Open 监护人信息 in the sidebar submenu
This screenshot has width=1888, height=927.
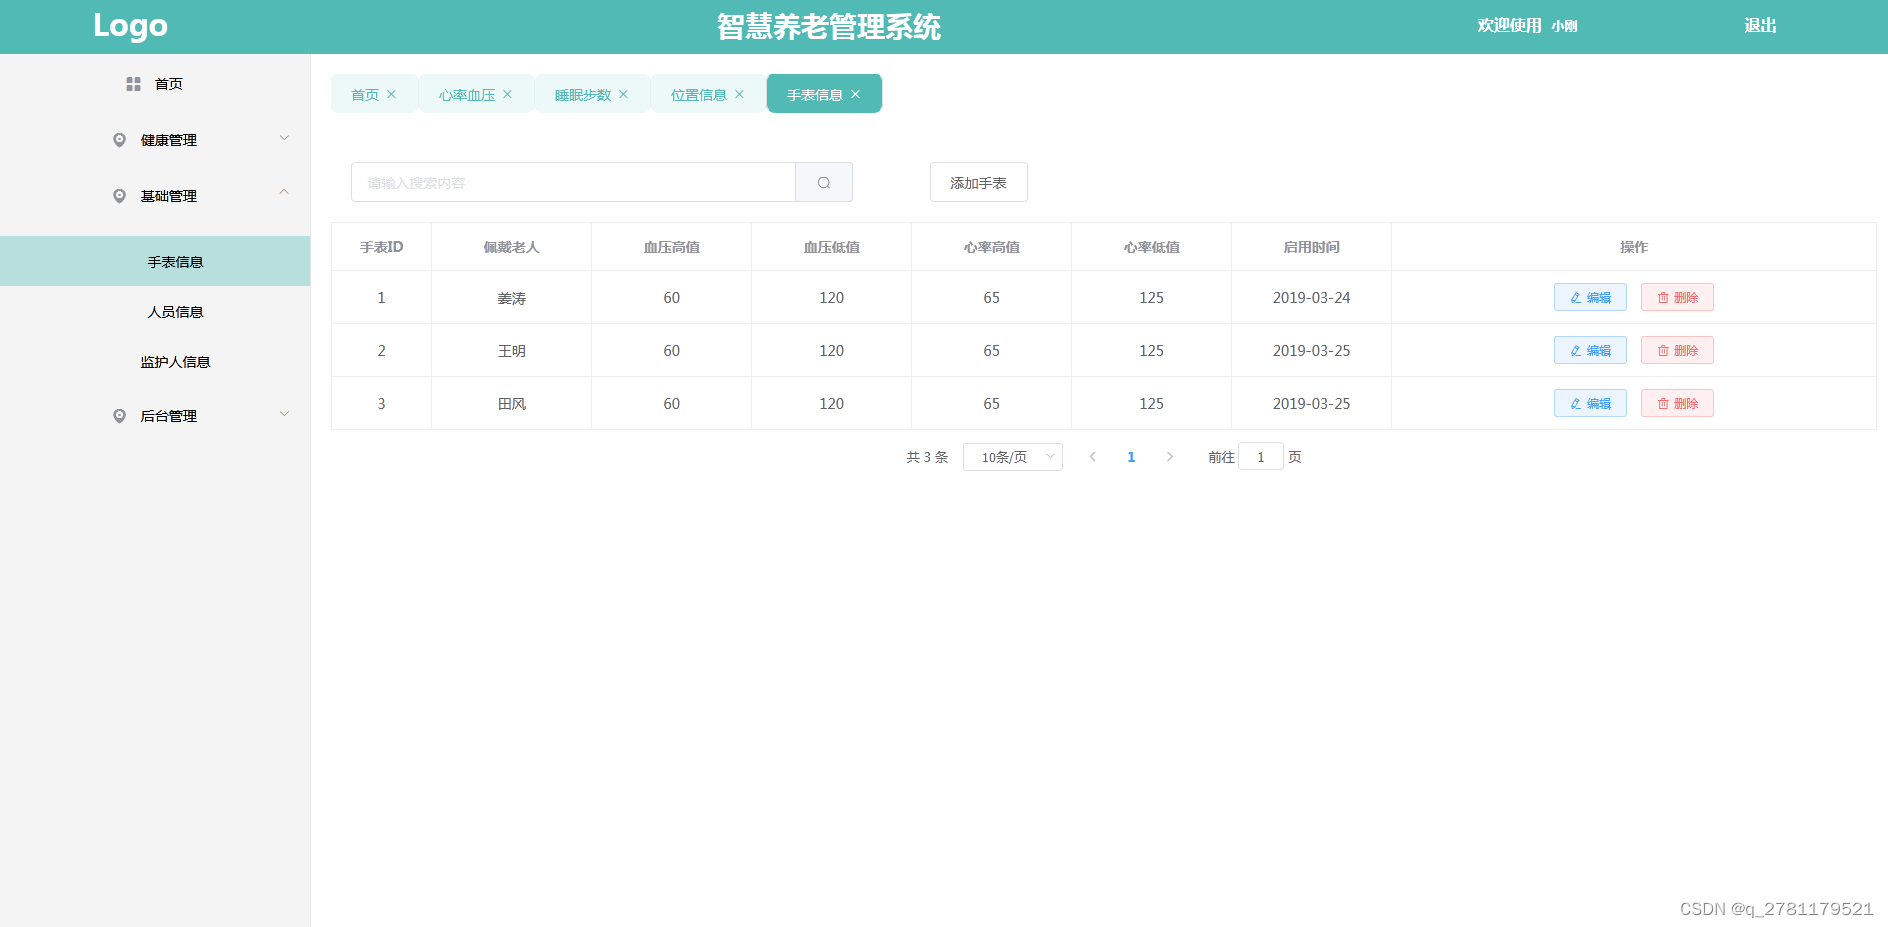coord(155,361)
